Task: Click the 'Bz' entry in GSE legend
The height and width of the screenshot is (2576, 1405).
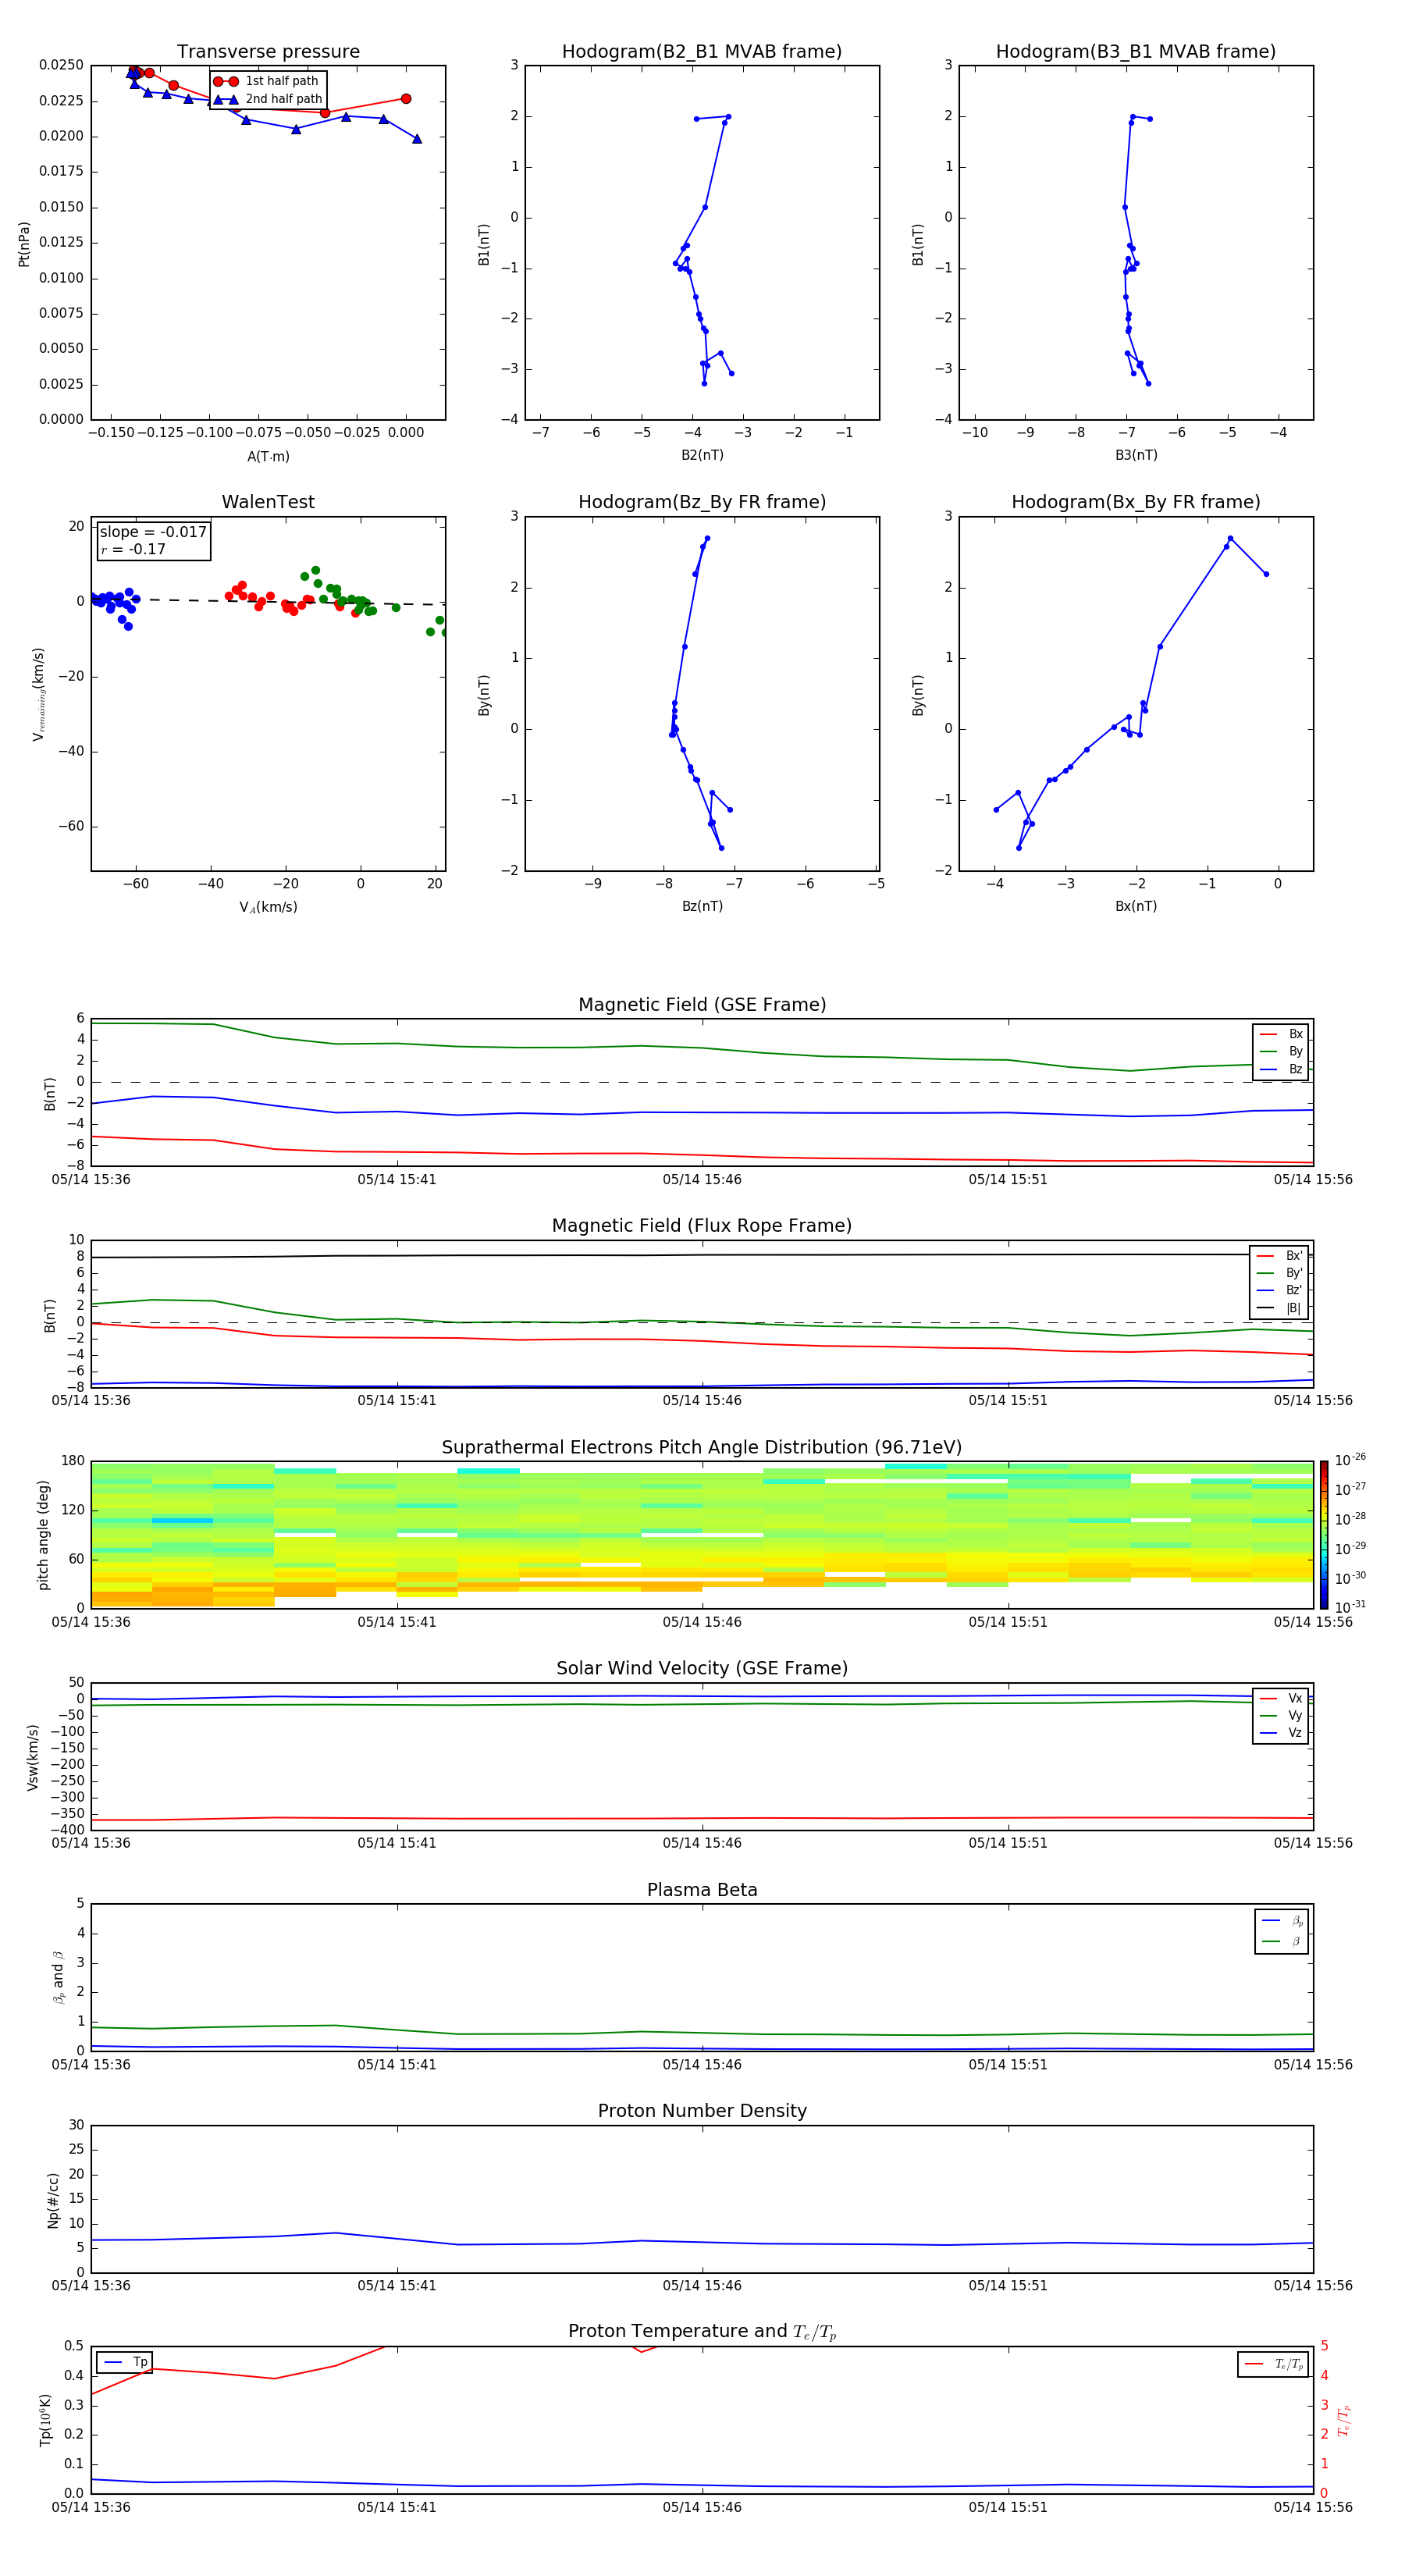Action: point(1281,1070)
